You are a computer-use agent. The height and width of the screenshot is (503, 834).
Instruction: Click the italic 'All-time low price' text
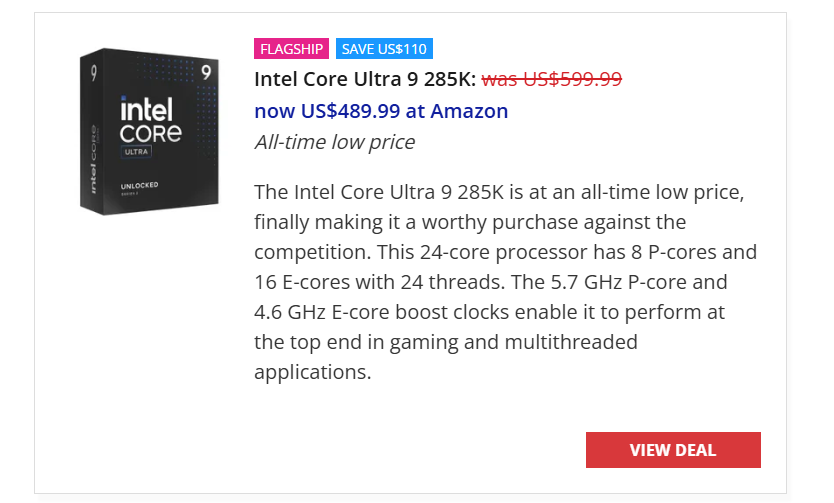point(334,142)
